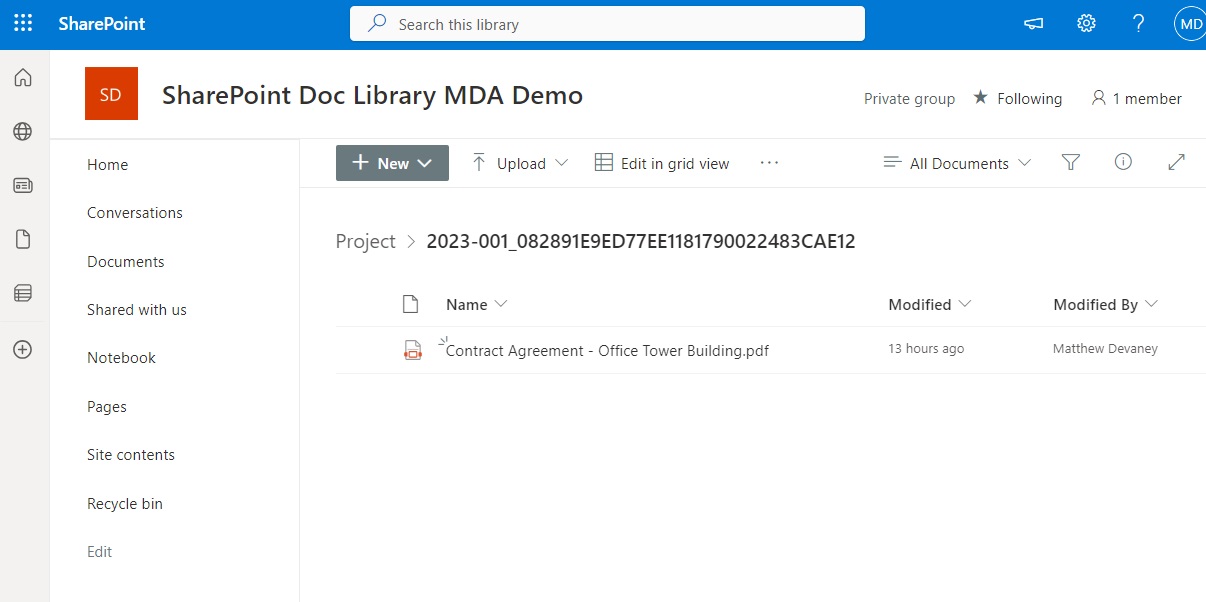Image resolution: width=1206 pixels, height=602 pixels.
Task: Enter focus mode with diagonal arrows icon
Action: [x=1176, y=162]
